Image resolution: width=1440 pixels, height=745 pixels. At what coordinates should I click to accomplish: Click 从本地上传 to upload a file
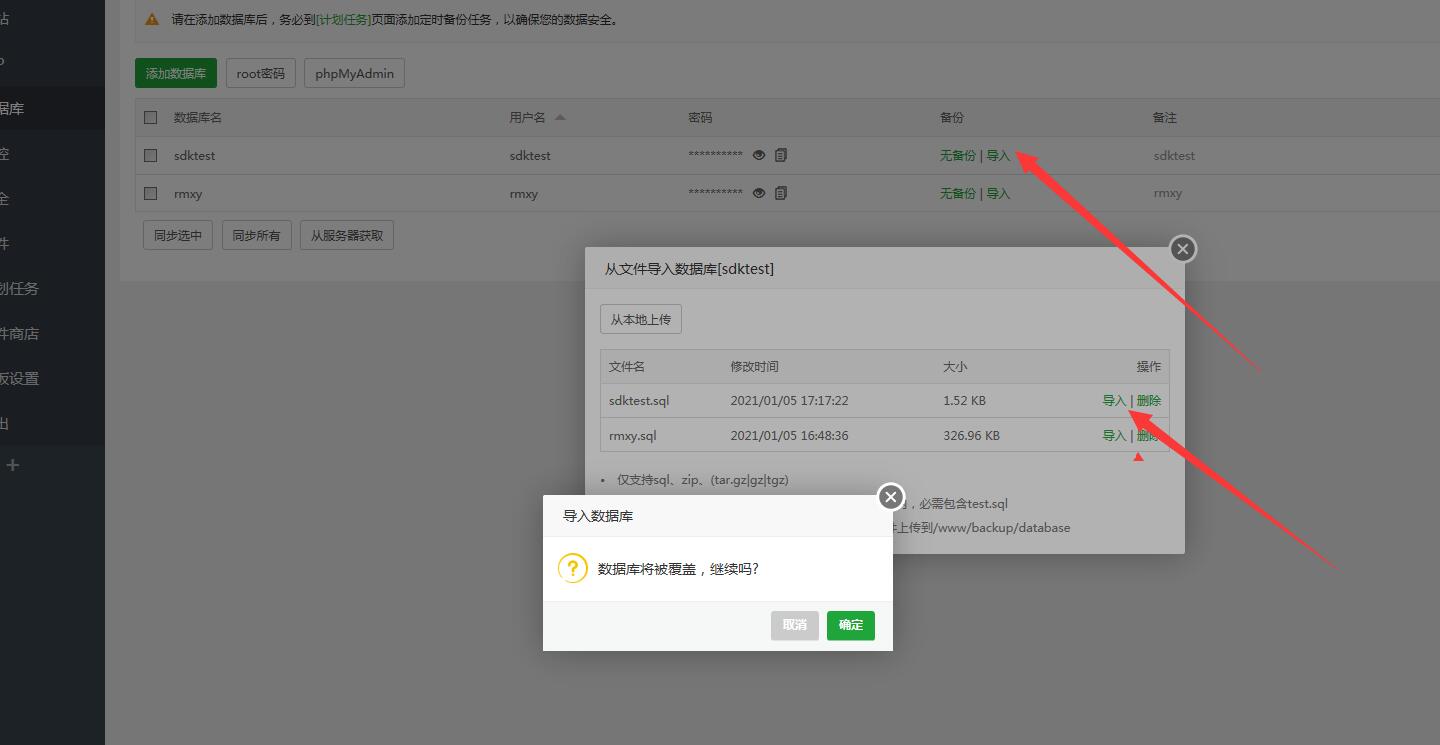tap(640, 319)
